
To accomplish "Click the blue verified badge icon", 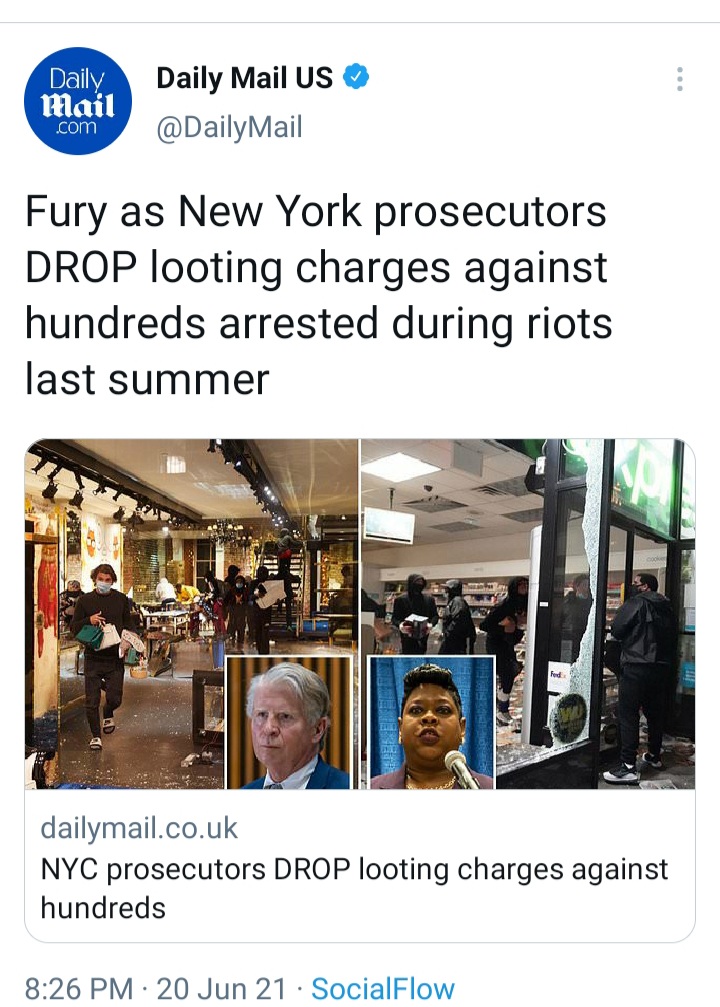I will click(356, 77).
